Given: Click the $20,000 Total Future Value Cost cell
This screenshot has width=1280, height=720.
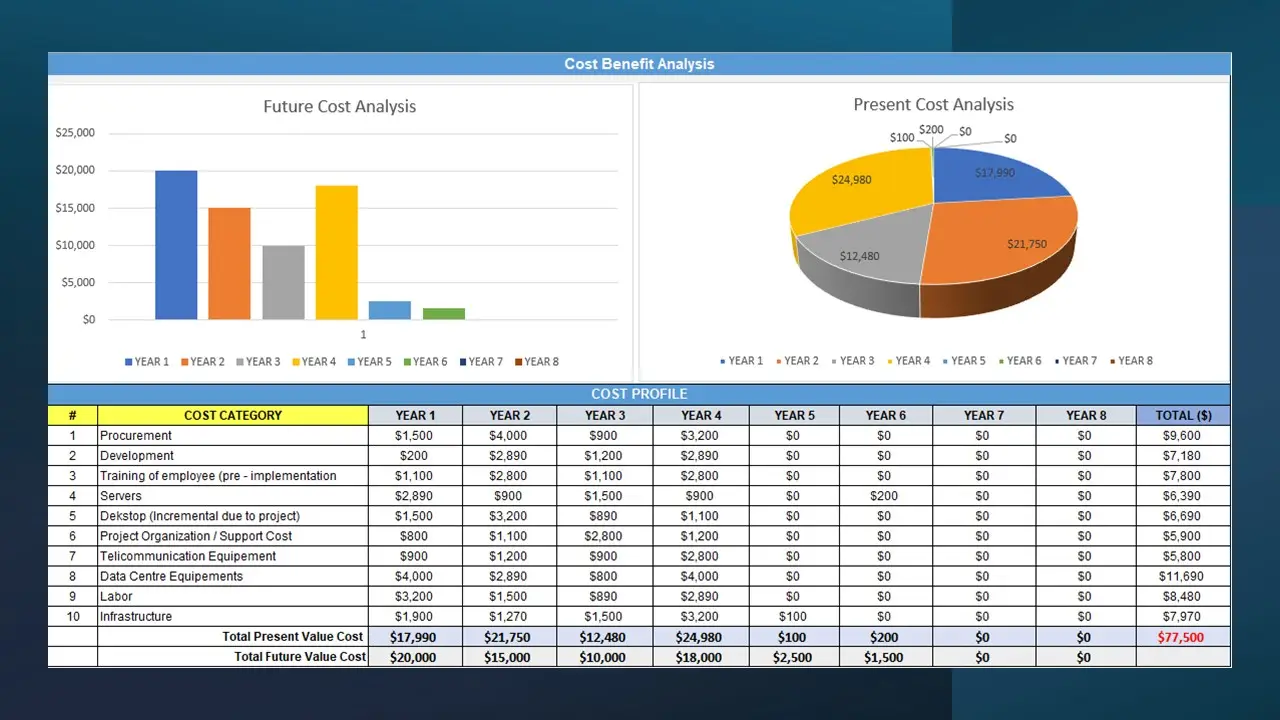Looking at the screenshot, I should 415,657.
